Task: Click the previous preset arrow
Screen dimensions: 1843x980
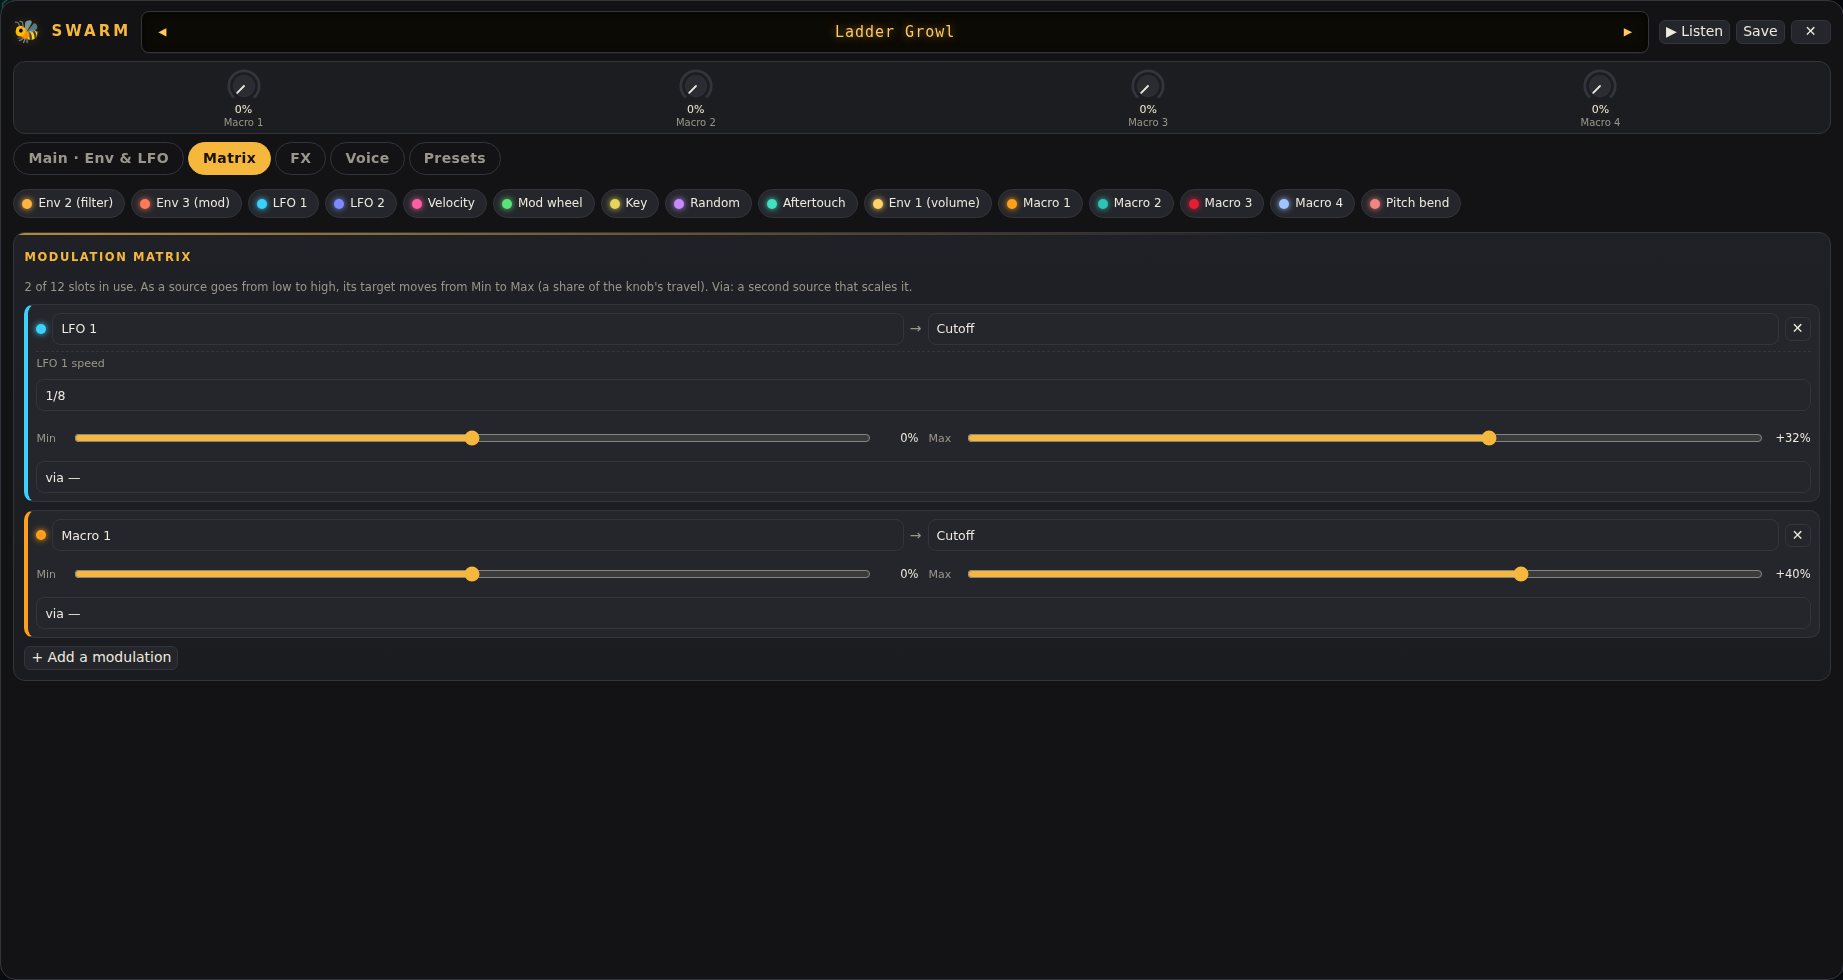Action: pyautogui.click(x=162, y=32)
